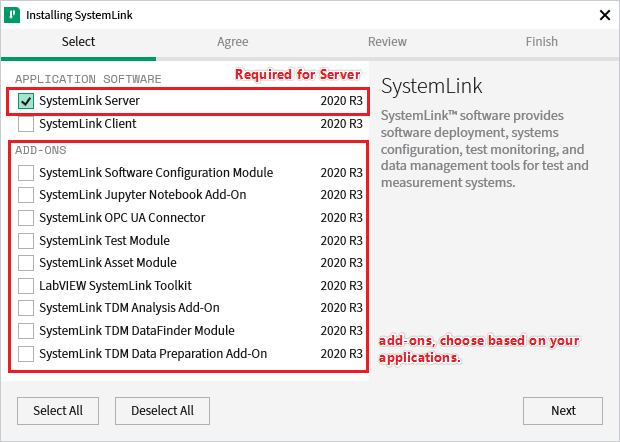Click the SystemLink Asset Module label

pos(108,263)
